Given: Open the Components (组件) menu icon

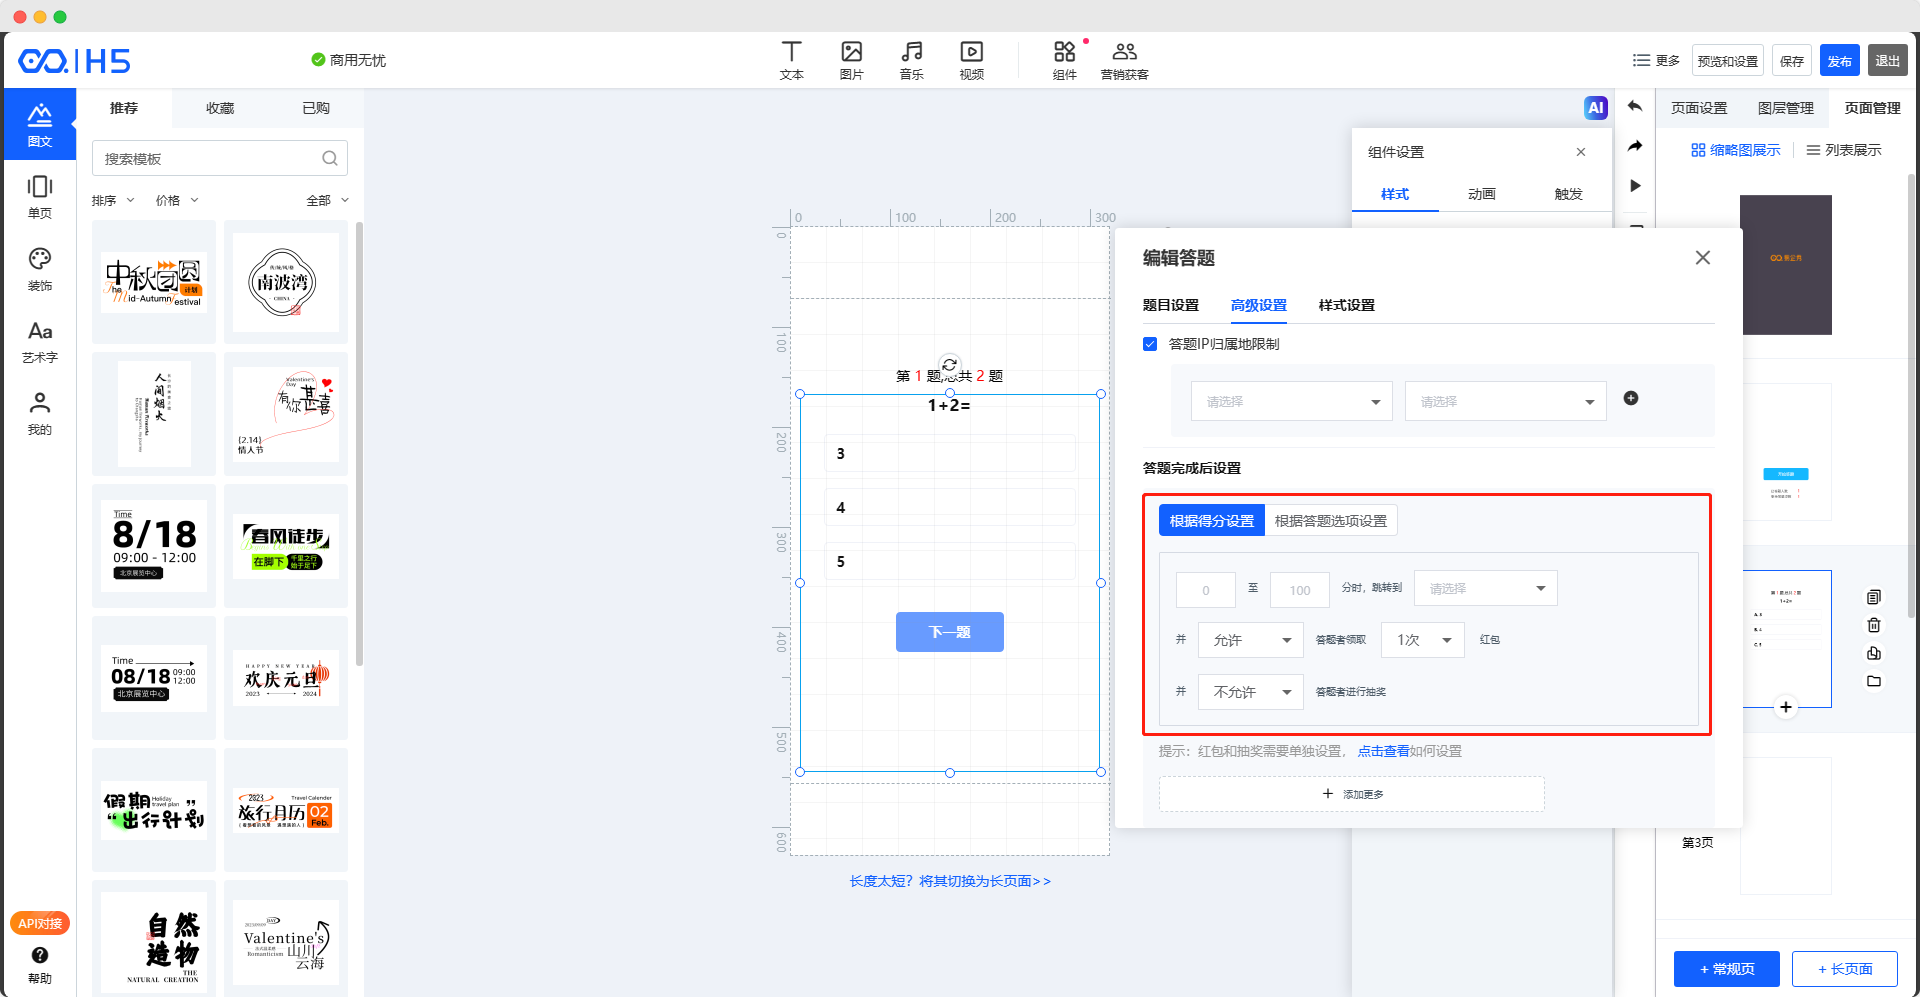Looking at the screenshot, I should pyautogui.click(x=1064, y=59).
